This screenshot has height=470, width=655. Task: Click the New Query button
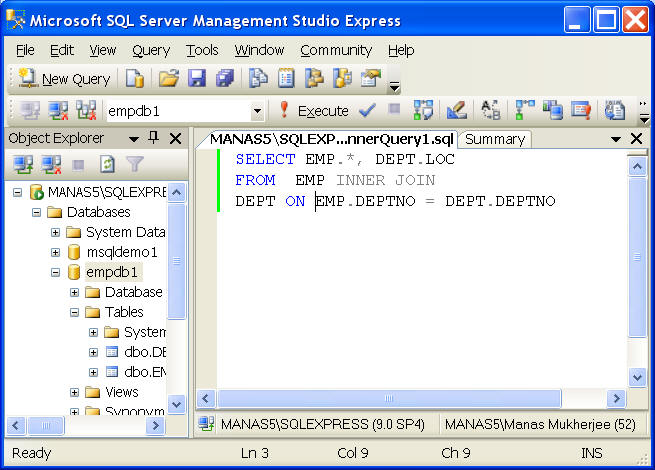tap(64, 79)
